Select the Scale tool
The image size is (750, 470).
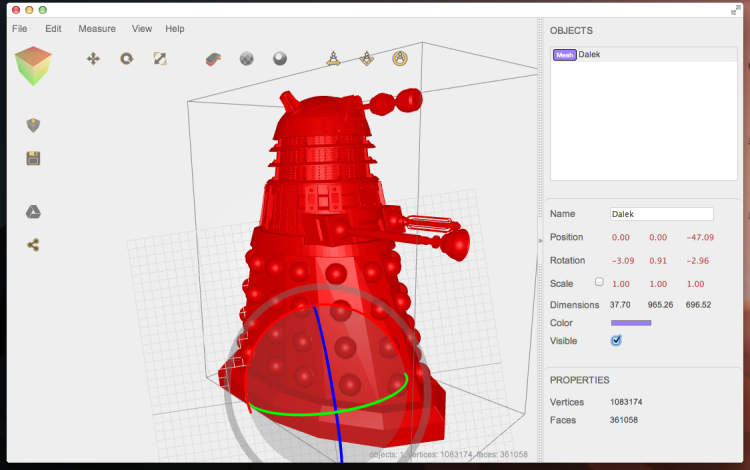[160, 59]
